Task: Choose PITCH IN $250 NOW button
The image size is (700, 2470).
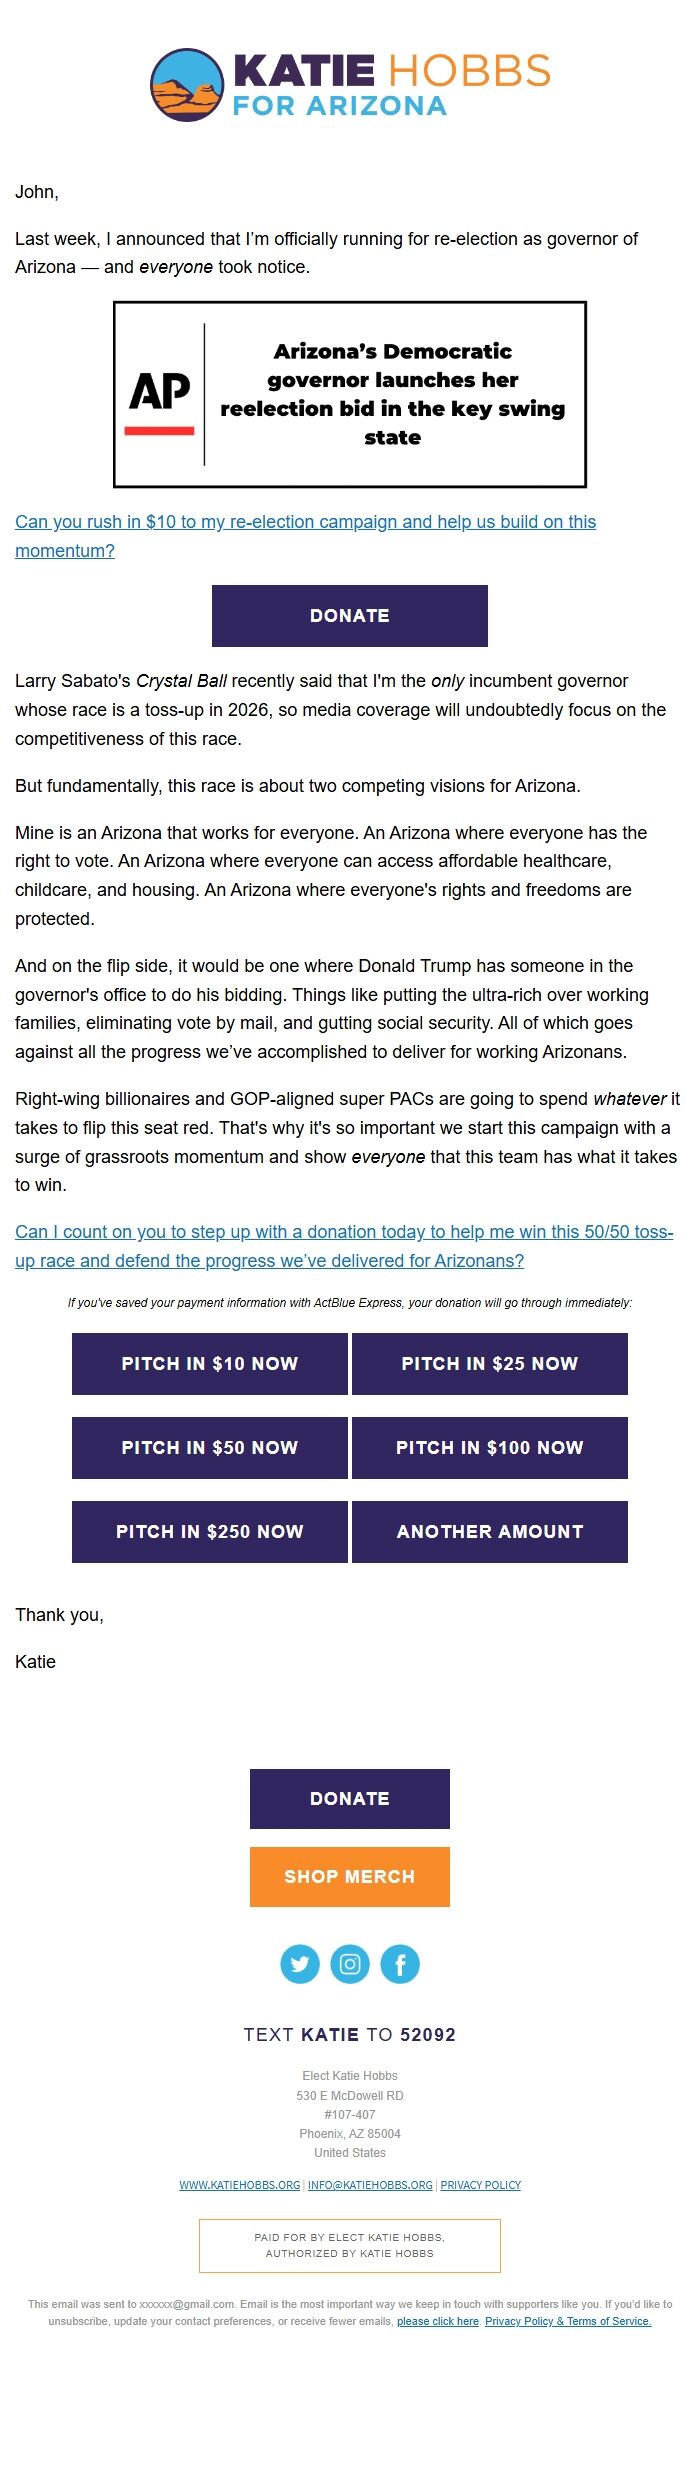Action: pos(210,1531)
